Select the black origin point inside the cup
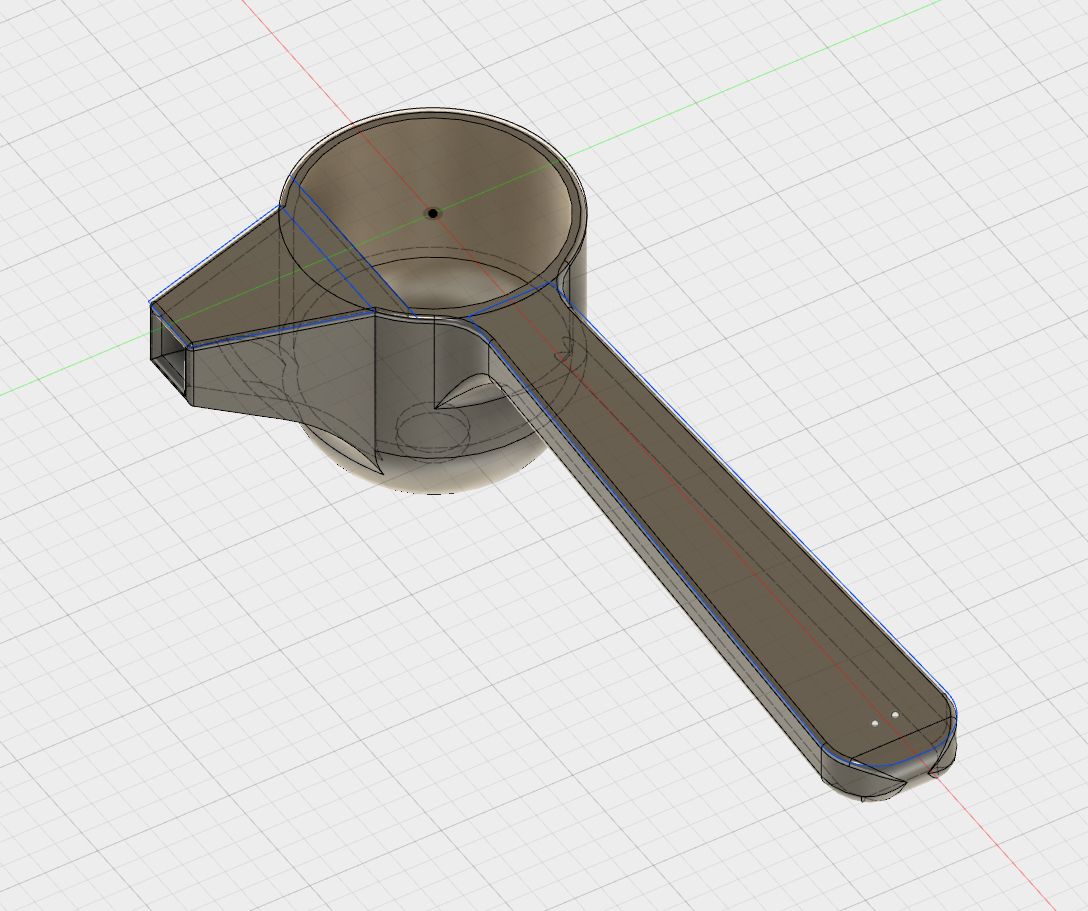This screenshot has width=1088, height=911. click(x=433, y=213)
